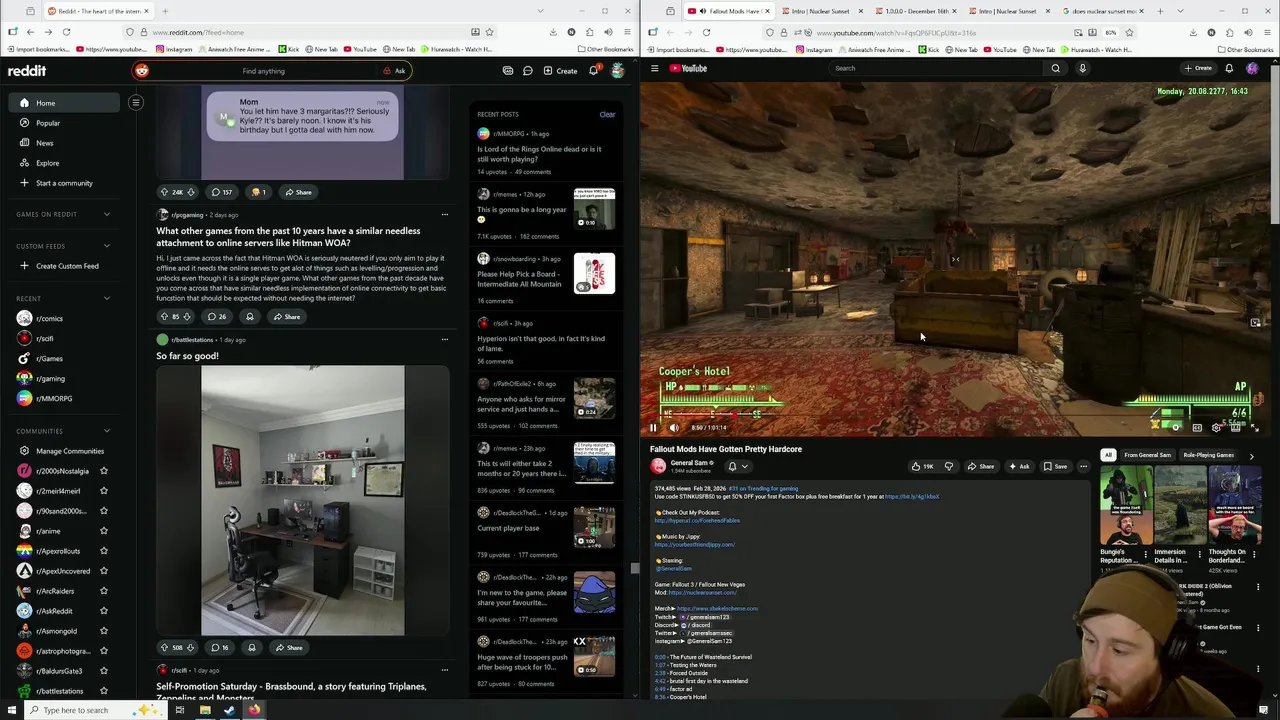Image resolution: width=1280 pixels, height=720 pixels.
Task: Open more actions under the YouTube video
Action: [1083, 466]
